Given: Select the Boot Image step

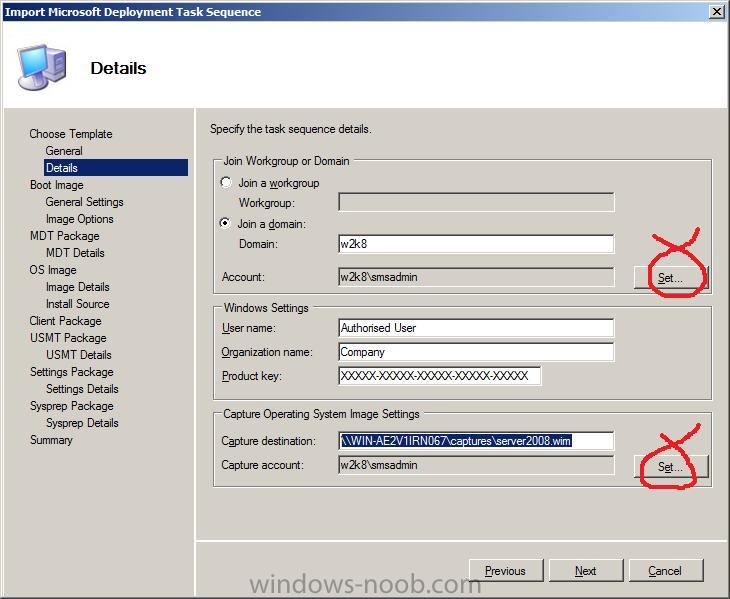Looking at the screenshot, I should tap(57, 185).
